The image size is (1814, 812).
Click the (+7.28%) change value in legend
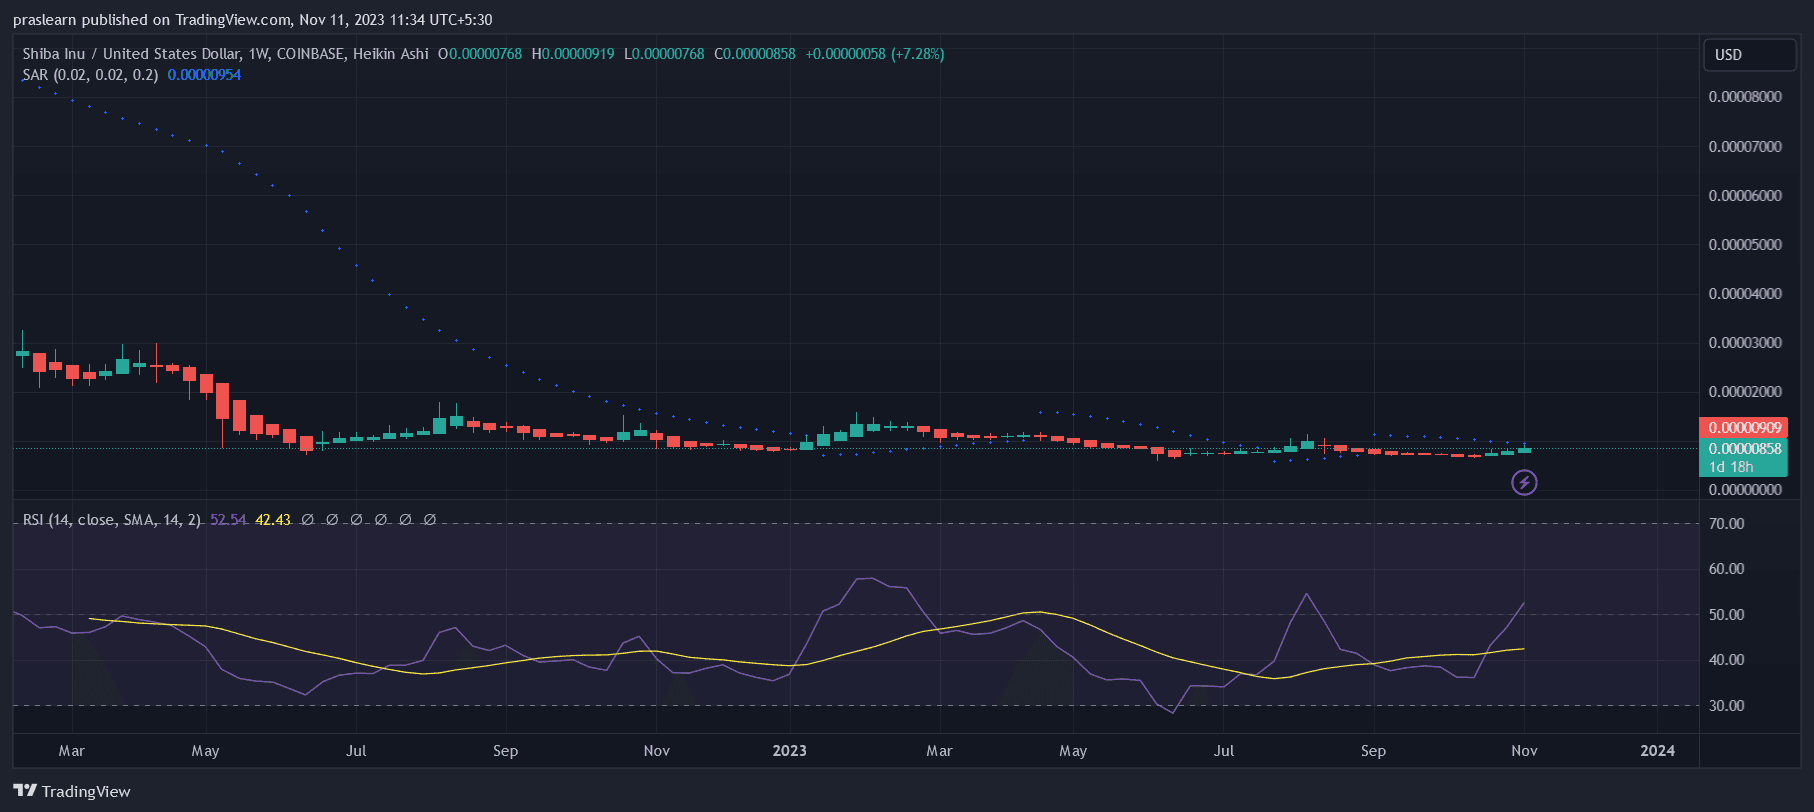(x=917, y=54)
